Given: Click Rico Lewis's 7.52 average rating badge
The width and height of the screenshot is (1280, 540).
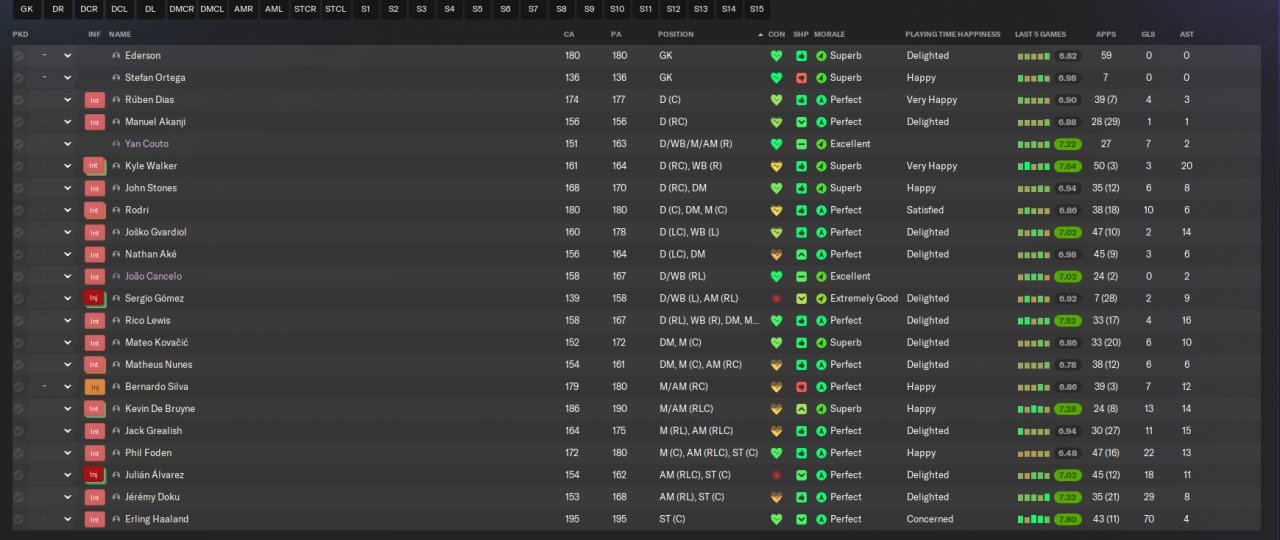Looking at the screenshot, I should tap(1067, 320).
